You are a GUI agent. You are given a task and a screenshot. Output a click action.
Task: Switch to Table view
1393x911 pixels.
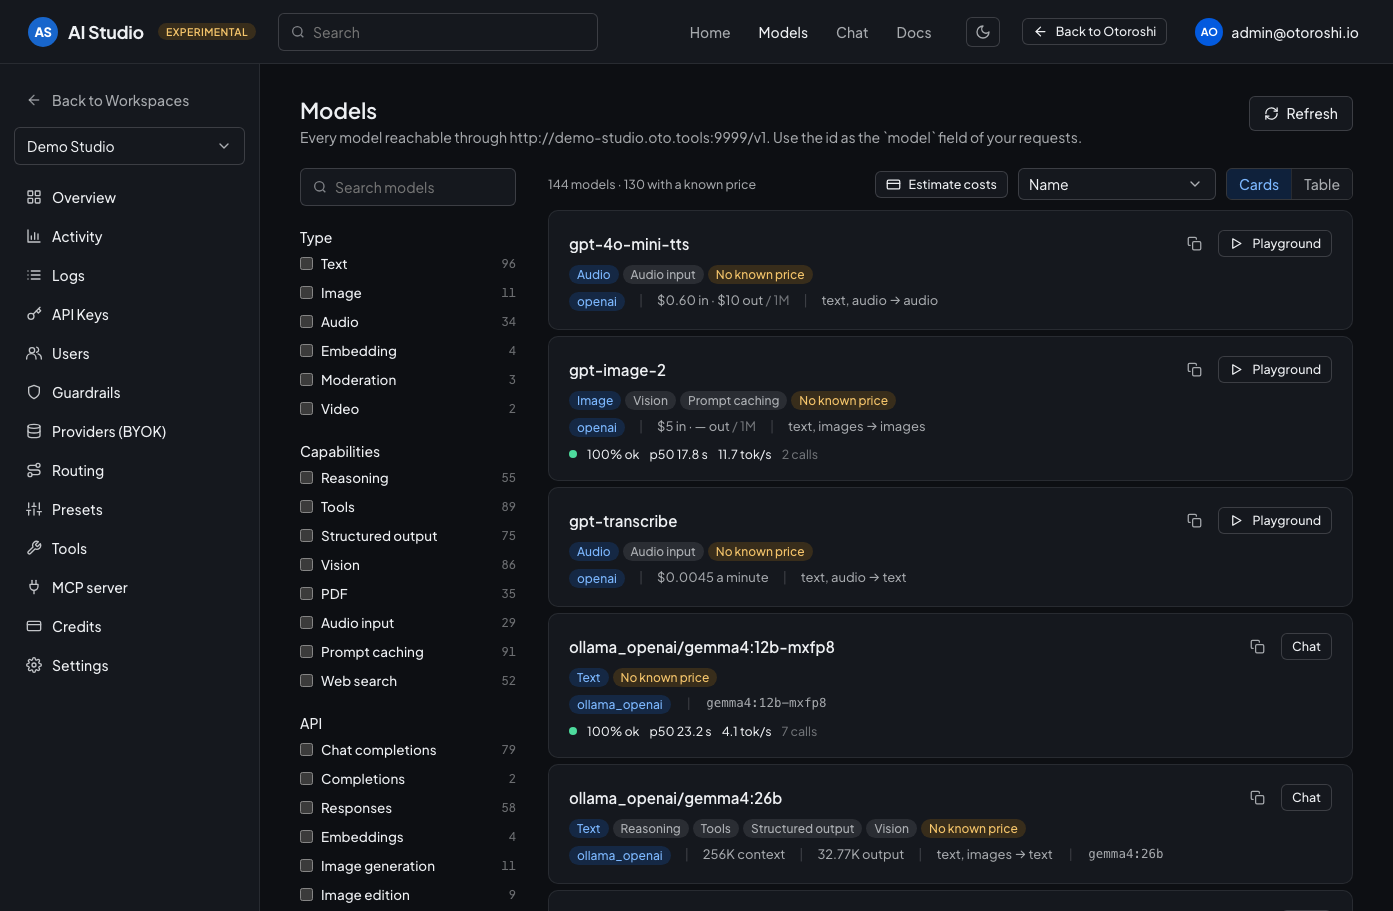(x=1321, y=185)
